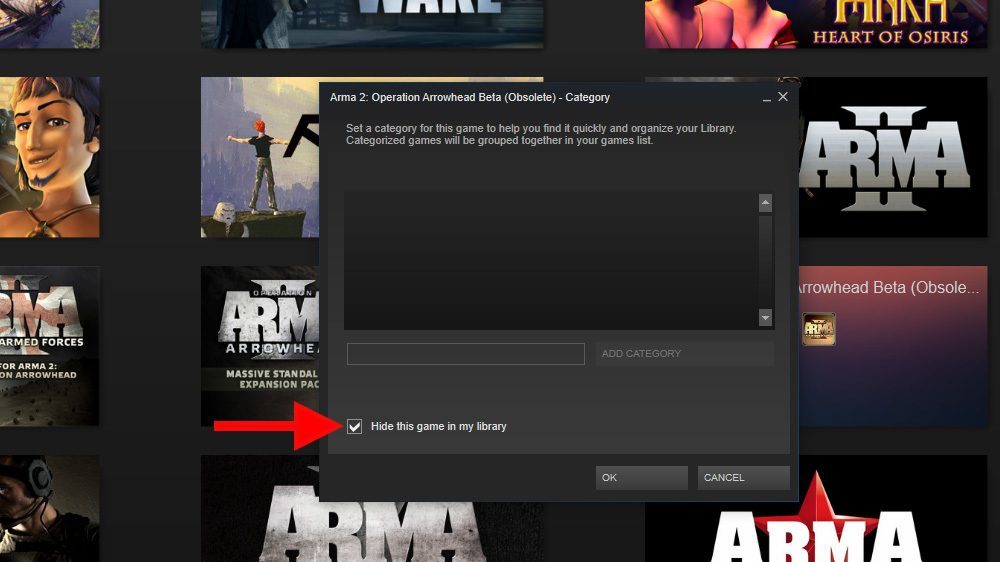Focus the new category name field
1000x562 pixels.
(x=466, y=354)
